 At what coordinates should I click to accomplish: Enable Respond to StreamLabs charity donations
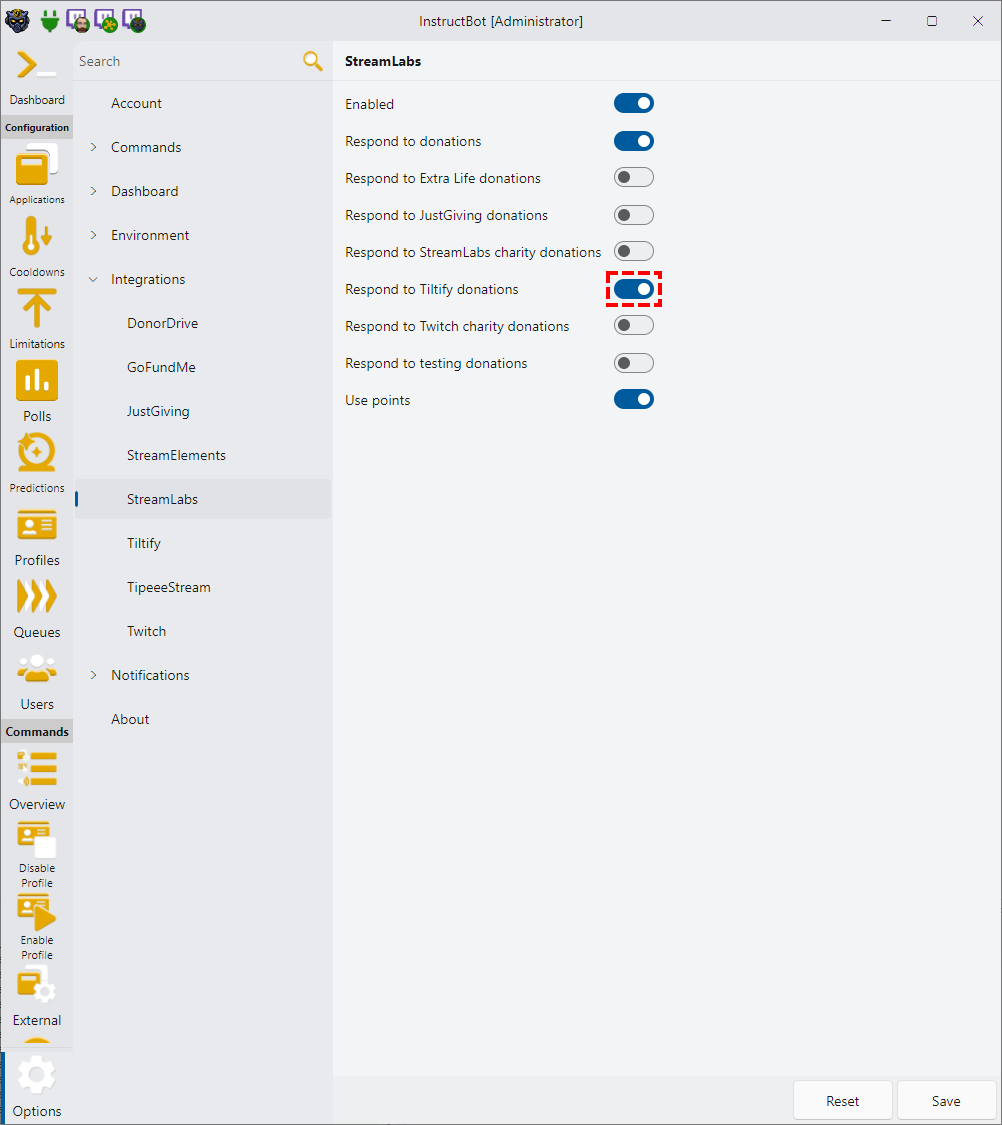click(633, 251)
